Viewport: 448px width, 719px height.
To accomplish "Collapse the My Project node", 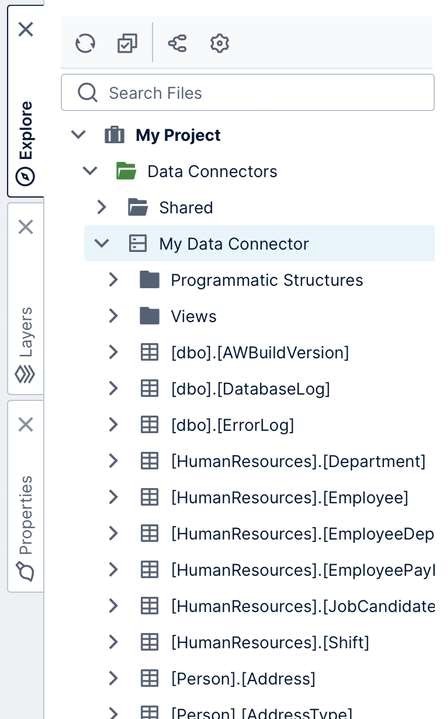I will pyautogui.click(x=78, y=135).
